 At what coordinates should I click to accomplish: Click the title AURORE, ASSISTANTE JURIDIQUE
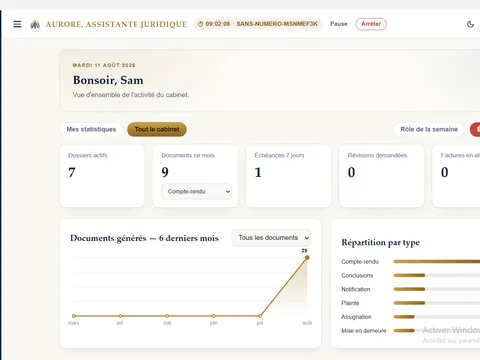point(116,24)
